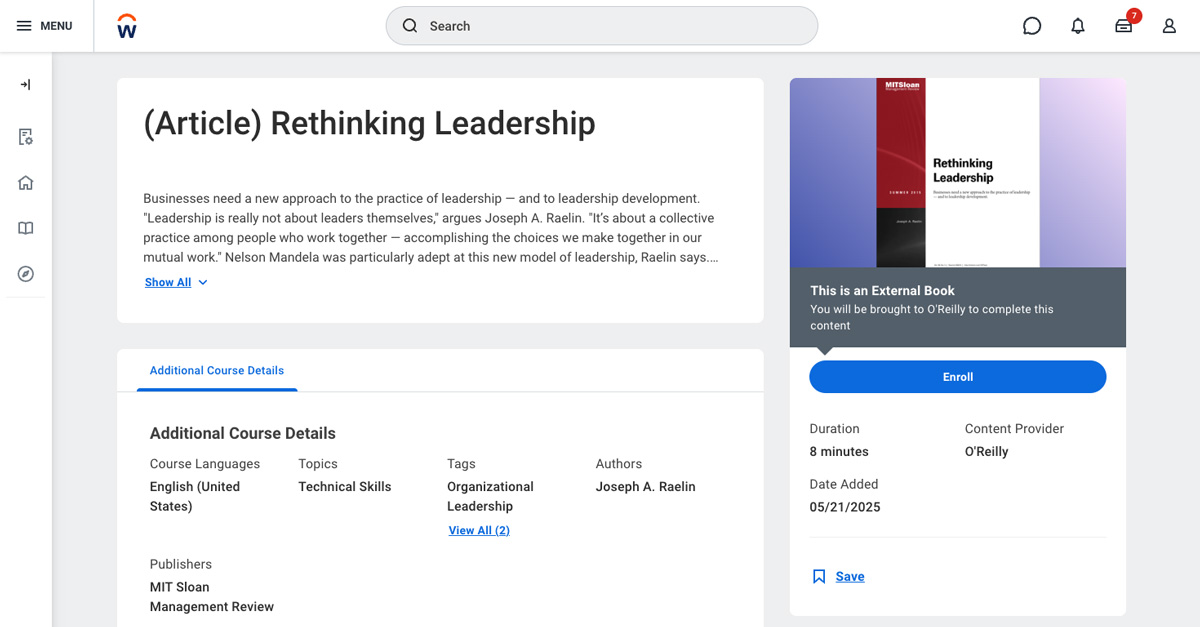Click the Workday logo icon
This screenshot has height=627, width=1200.
[127, 26]
